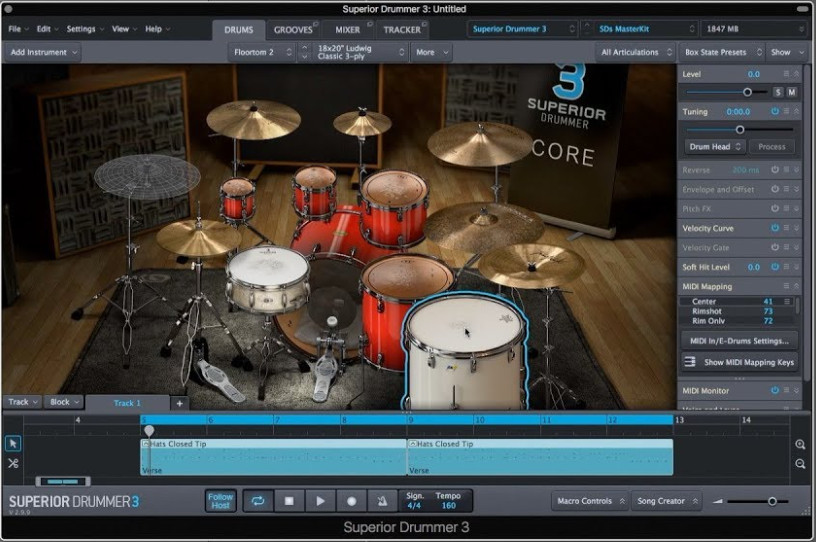This screenshot has height=542, width=816.
Task: Open the MIDI Mapping section menu icon
Action: pos(786,286)
